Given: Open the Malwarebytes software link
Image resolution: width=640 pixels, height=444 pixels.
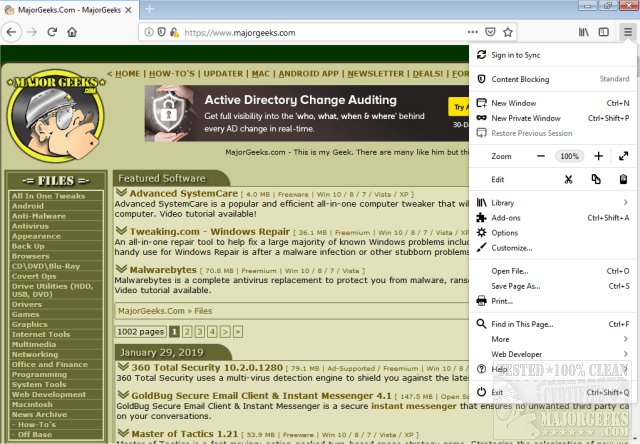Looking at the screenshot, I should coord(163,270).
